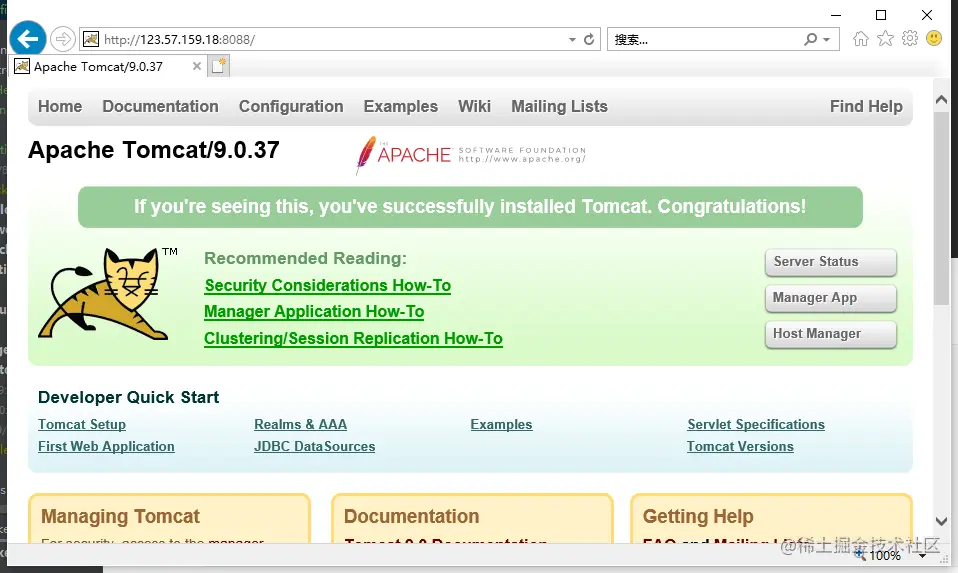Open the Mailing Lists nav item
This screenshot has width=958, height=573.
560,106
